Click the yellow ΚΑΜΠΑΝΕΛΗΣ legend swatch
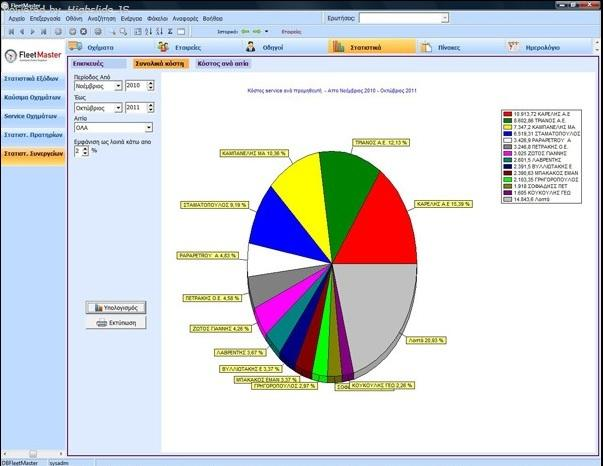Image resolution: width=604 pixels, height=466 pixels. pos(508,127)
